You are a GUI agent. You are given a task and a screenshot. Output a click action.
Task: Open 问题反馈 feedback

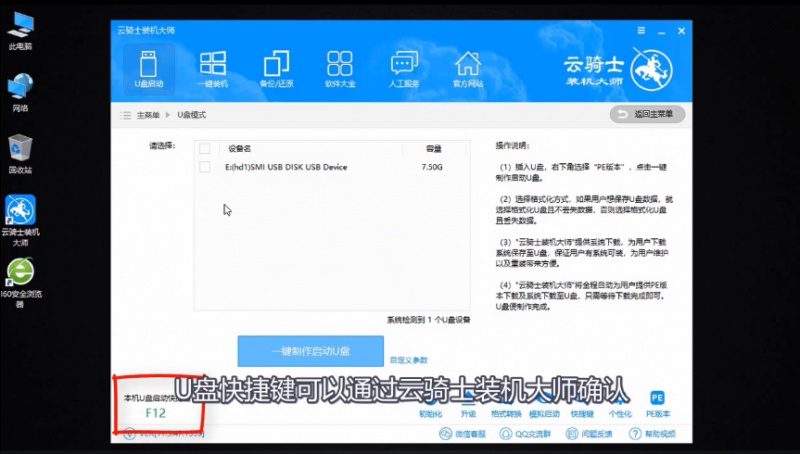point(589,434)
